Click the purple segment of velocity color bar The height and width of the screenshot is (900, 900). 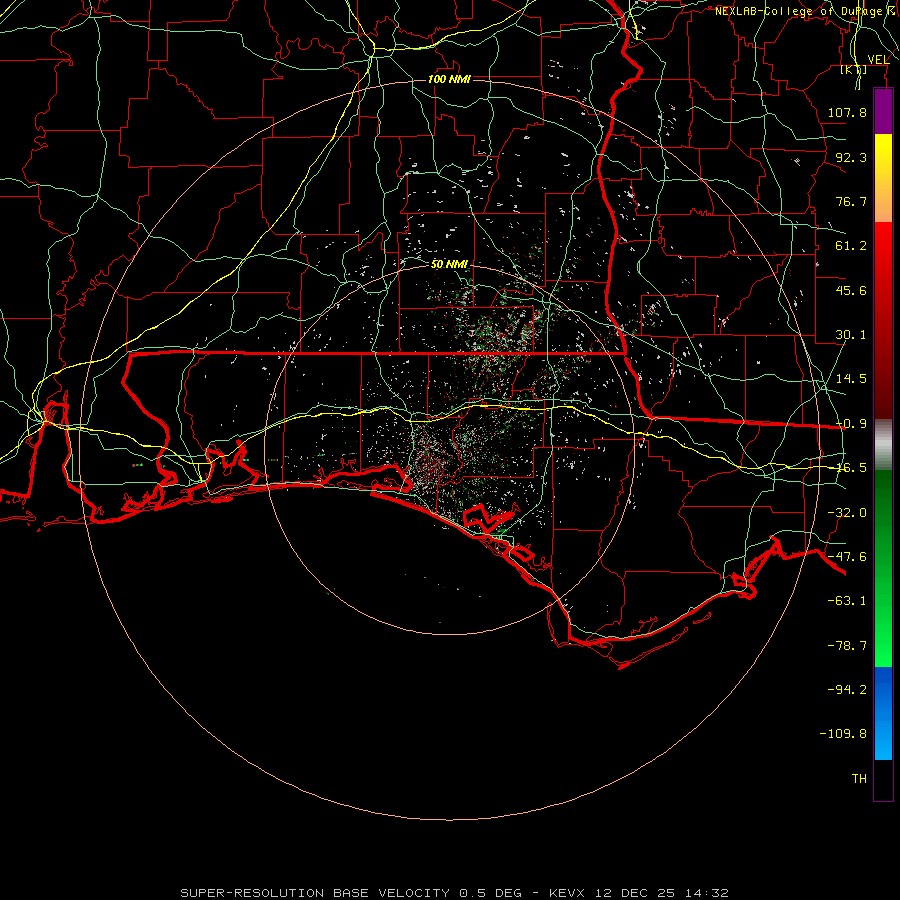(x=883, y=112)
